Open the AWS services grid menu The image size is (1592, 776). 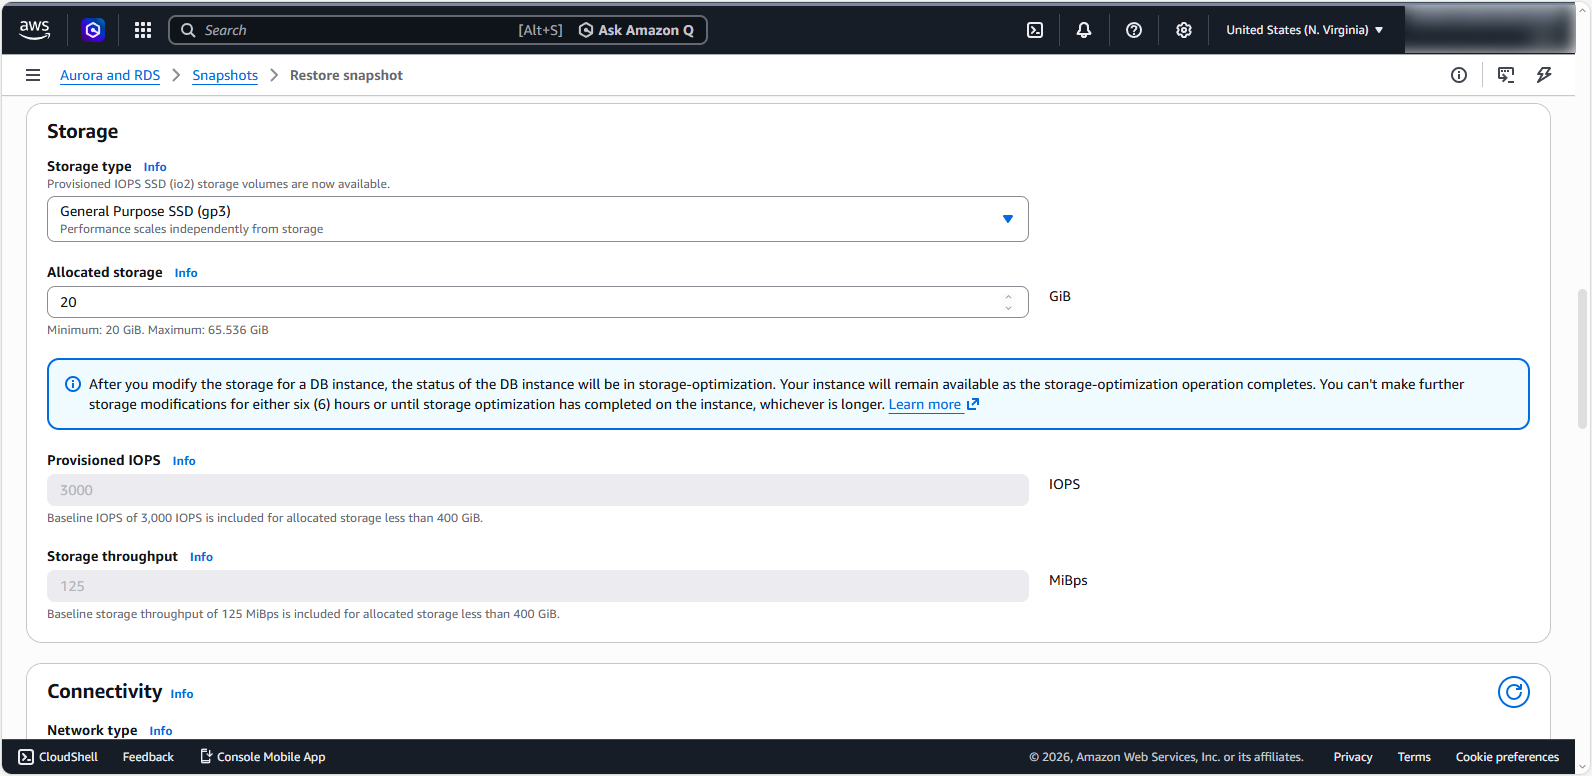(143, 30)
